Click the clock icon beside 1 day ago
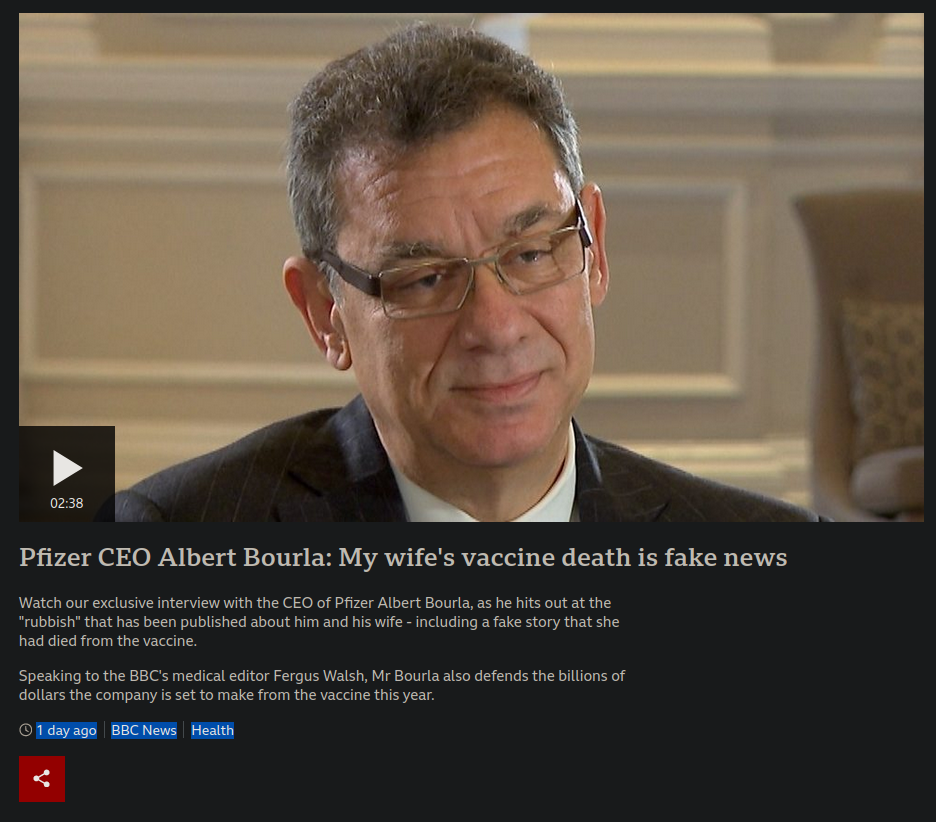The width and height of the screenshot is (936, 822). click(x=26, y=729)
